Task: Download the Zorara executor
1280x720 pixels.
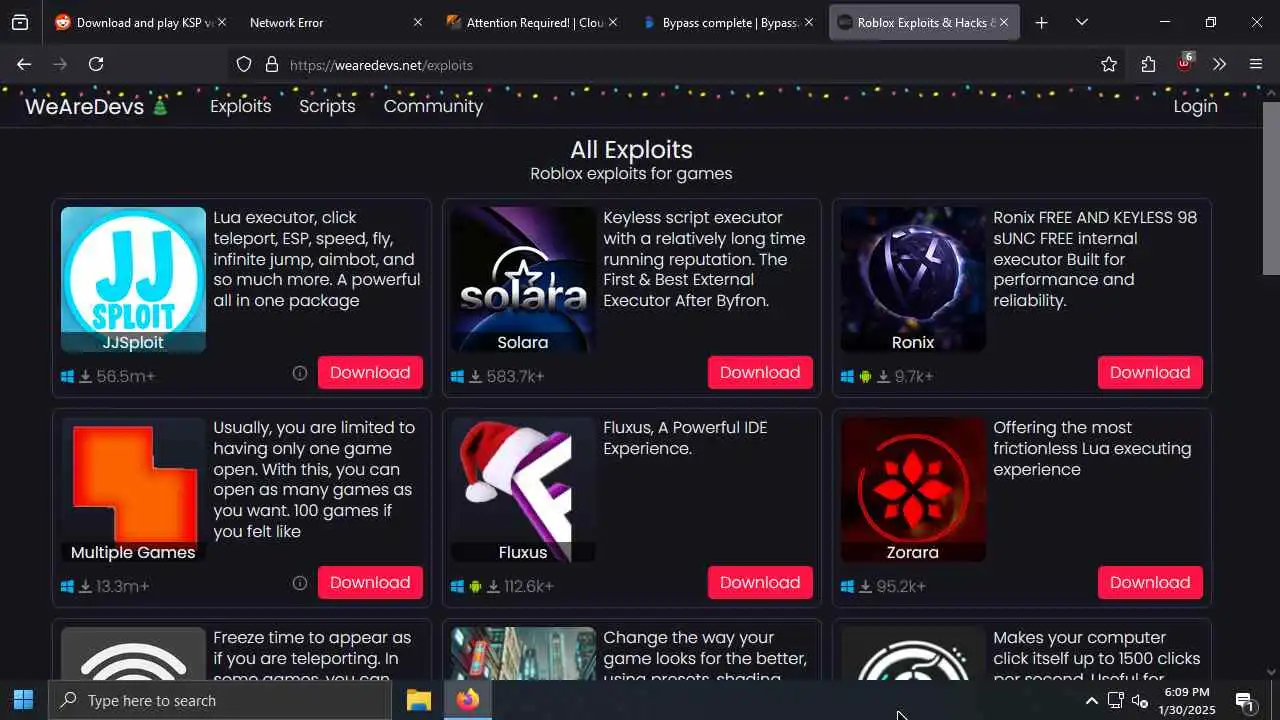Action: click(x=1150, y=582)
